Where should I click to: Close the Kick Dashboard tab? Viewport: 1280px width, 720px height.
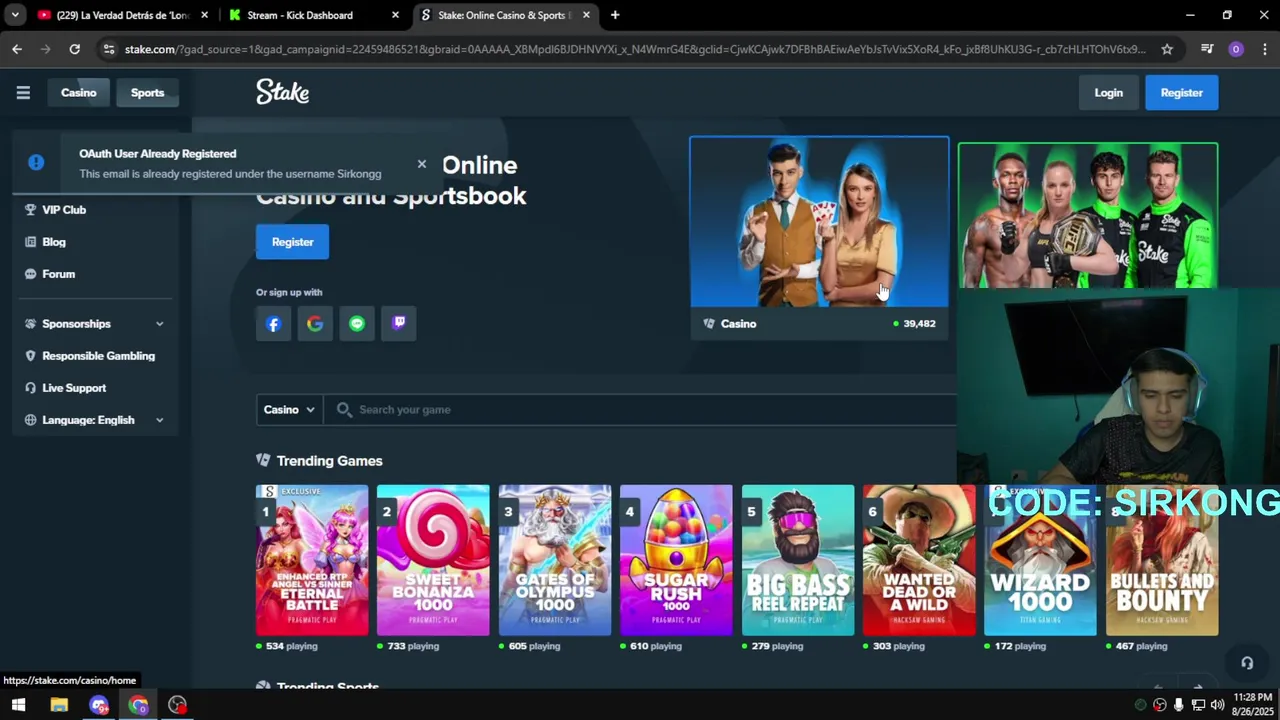395,15
